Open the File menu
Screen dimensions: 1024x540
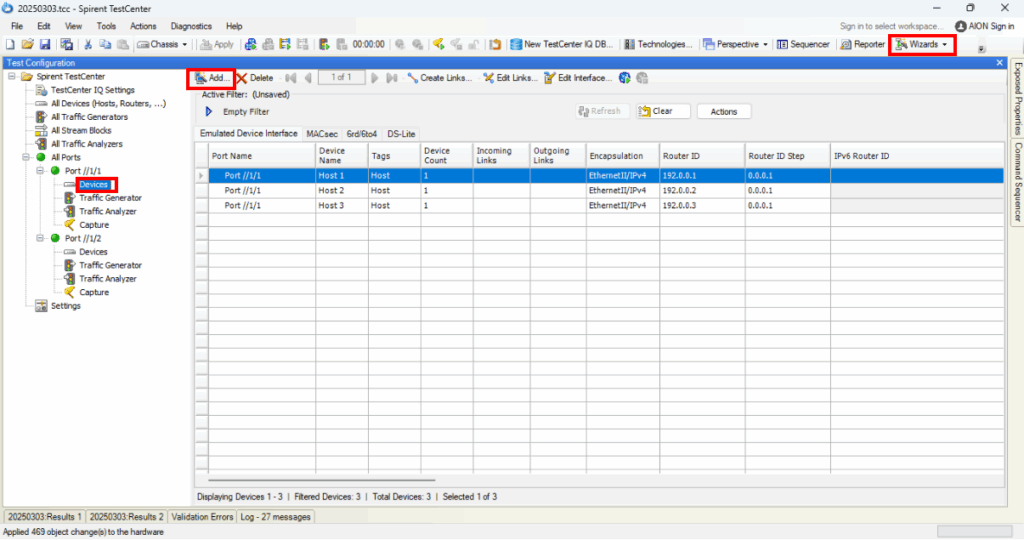[x=17, y=26]
